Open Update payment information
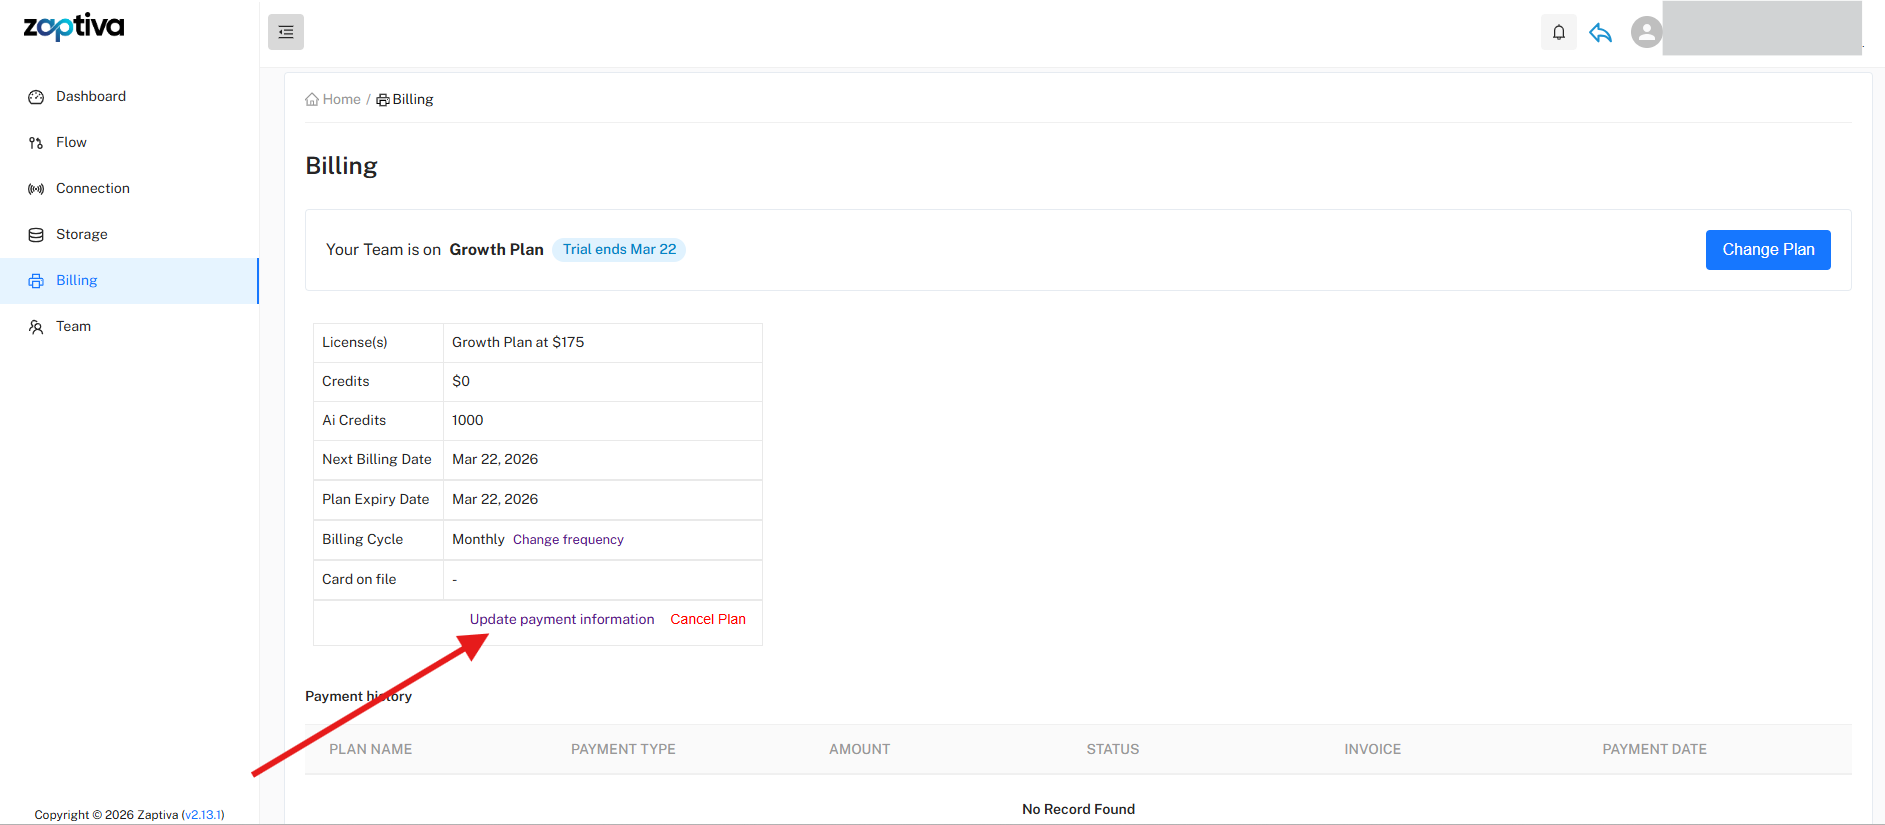The image size is (1885, 825). (x=562, y=619)
